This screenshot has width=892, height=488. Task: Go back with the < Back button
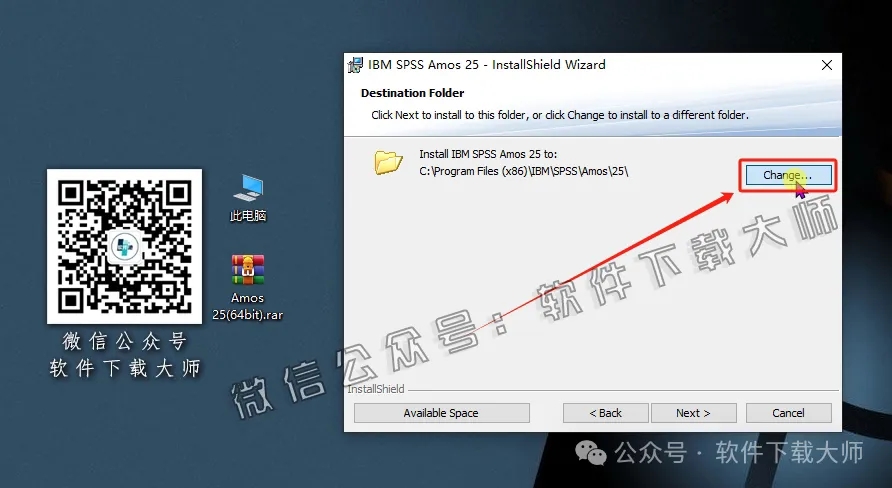(x=605, y=413)
